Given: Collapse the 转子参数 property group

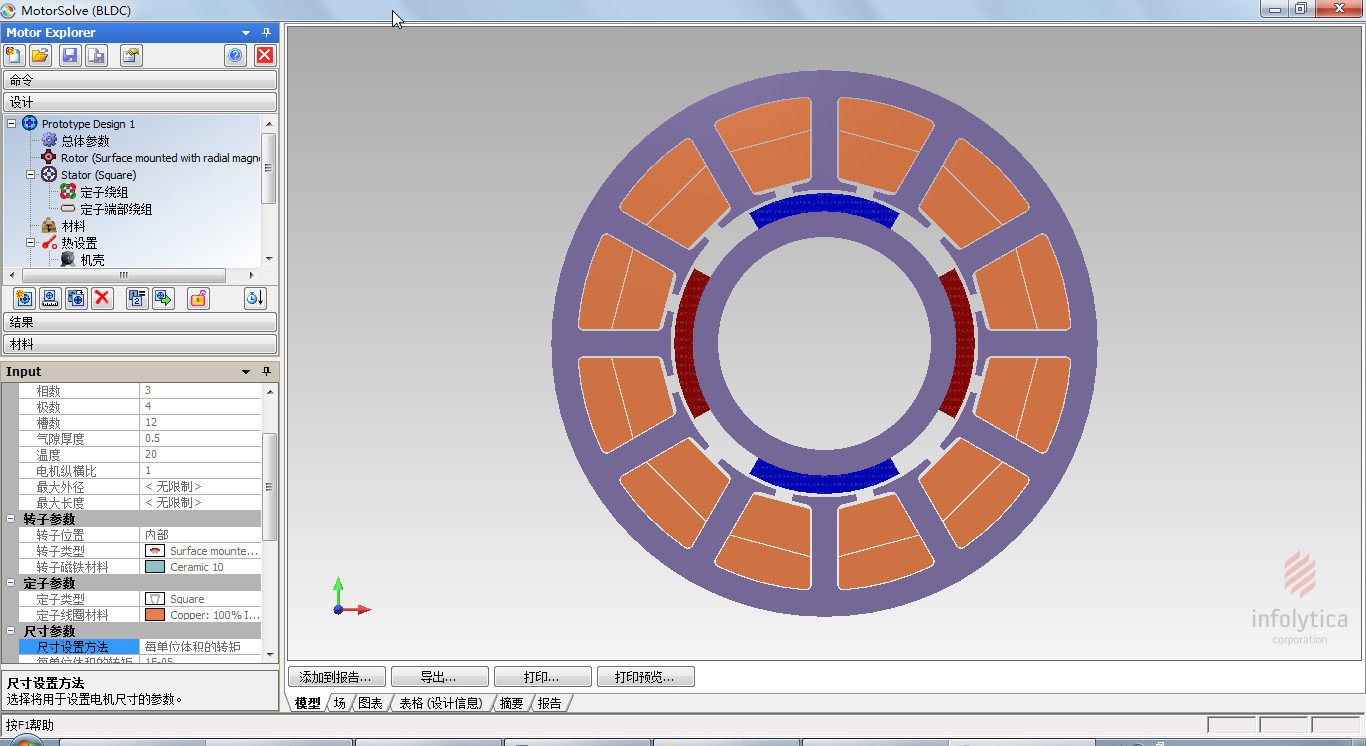Looking at the screenshot, I should (x=11, y=519).
